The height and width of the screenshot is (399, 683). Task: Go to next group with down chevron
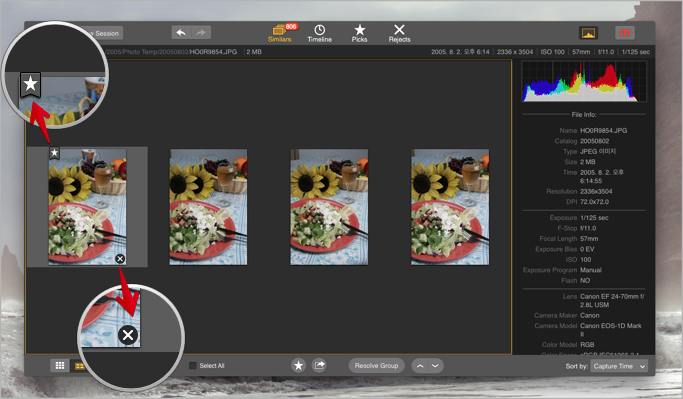[x=435, y=365]
